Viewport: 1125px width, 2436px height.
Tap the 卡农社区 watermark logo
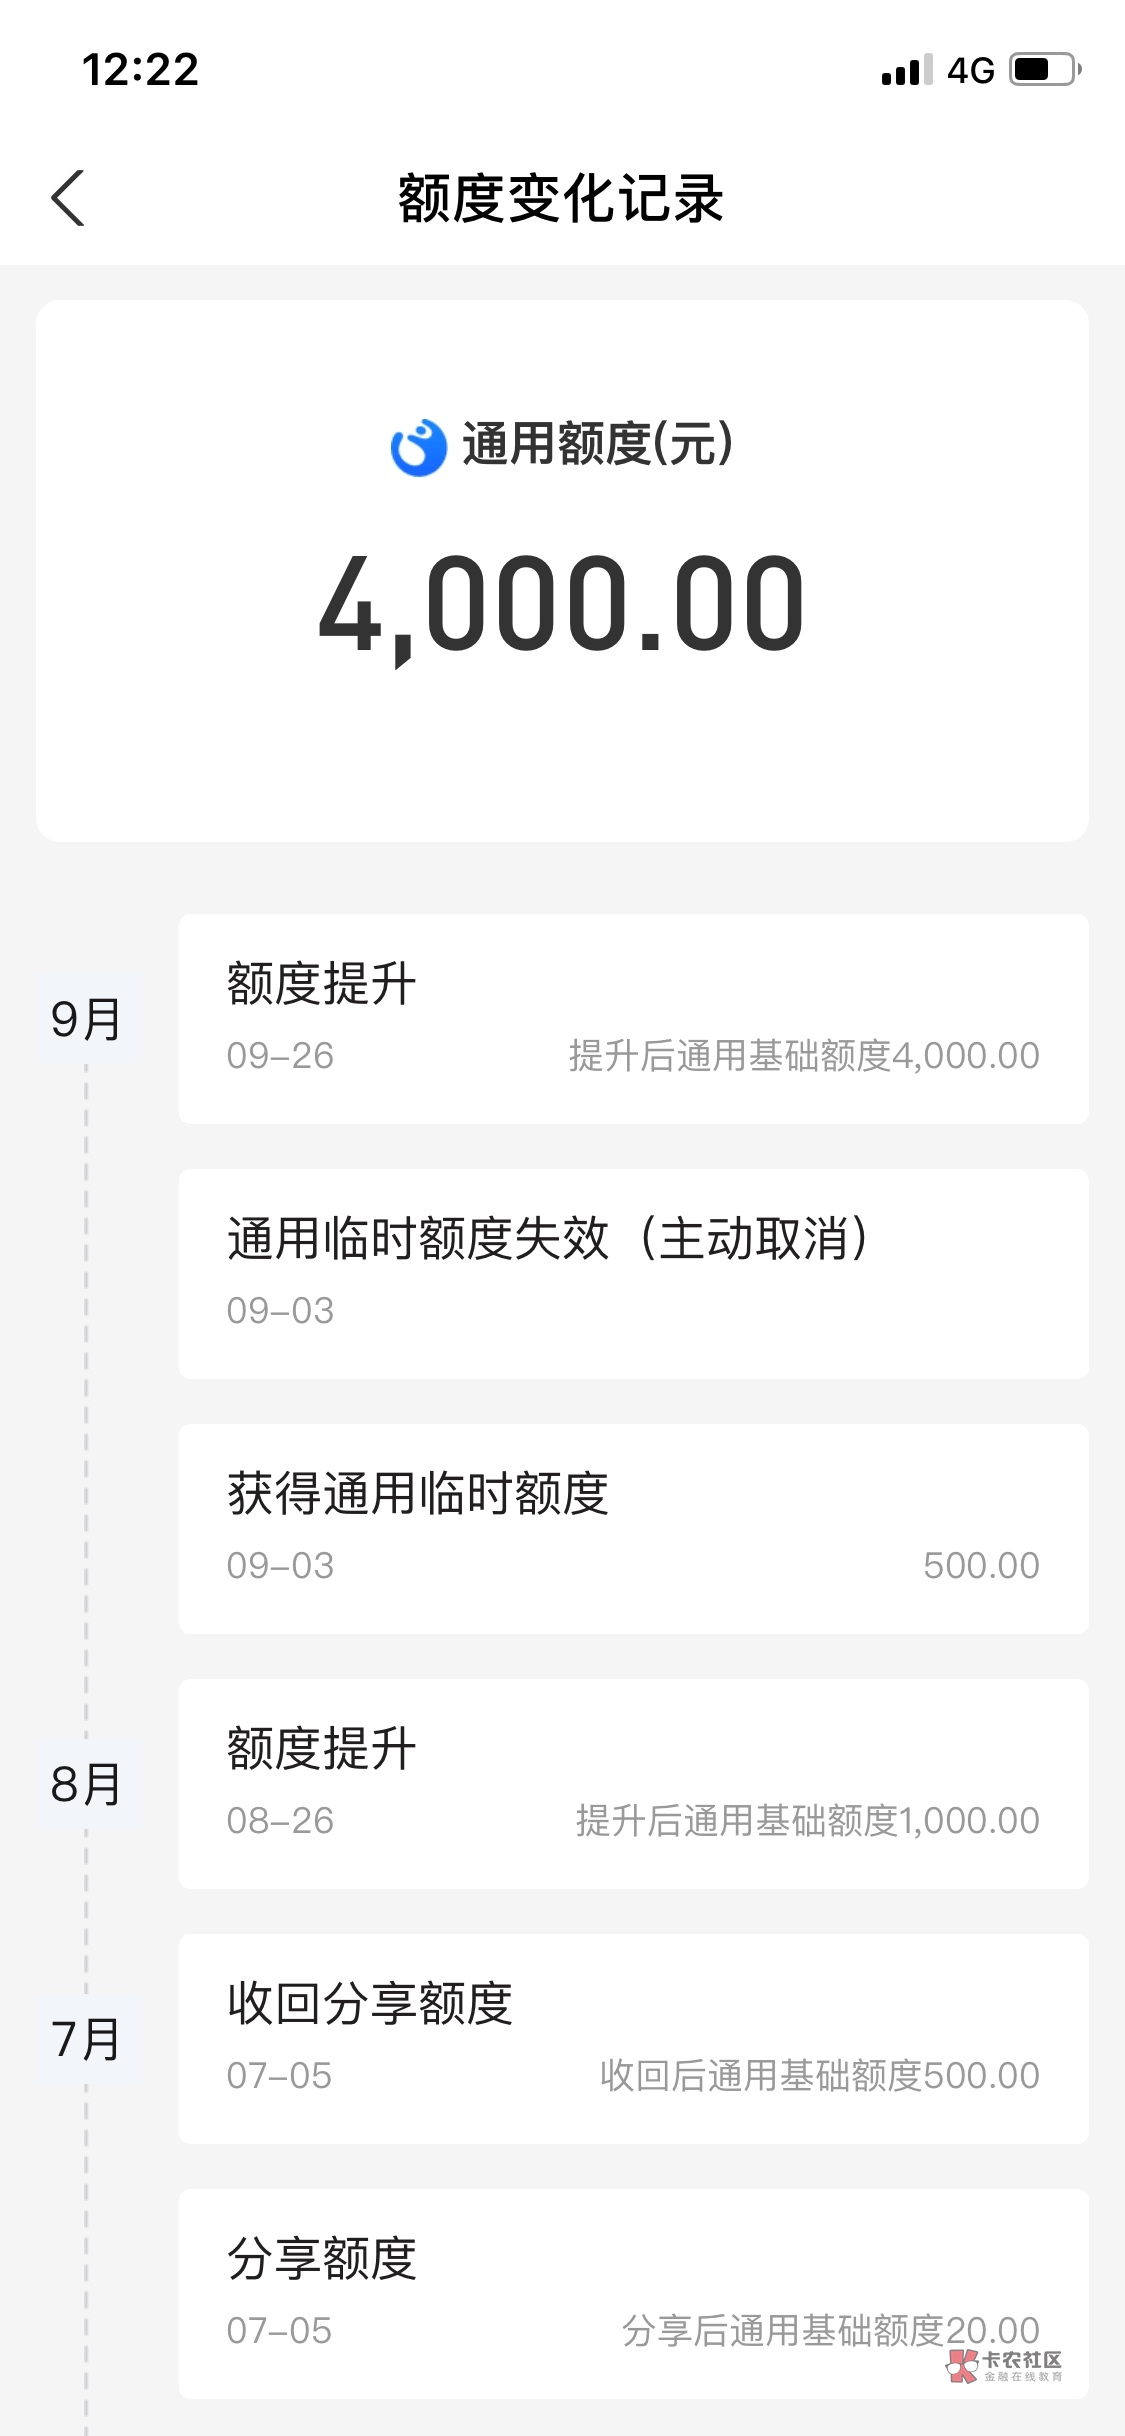click(1004, 2366)
